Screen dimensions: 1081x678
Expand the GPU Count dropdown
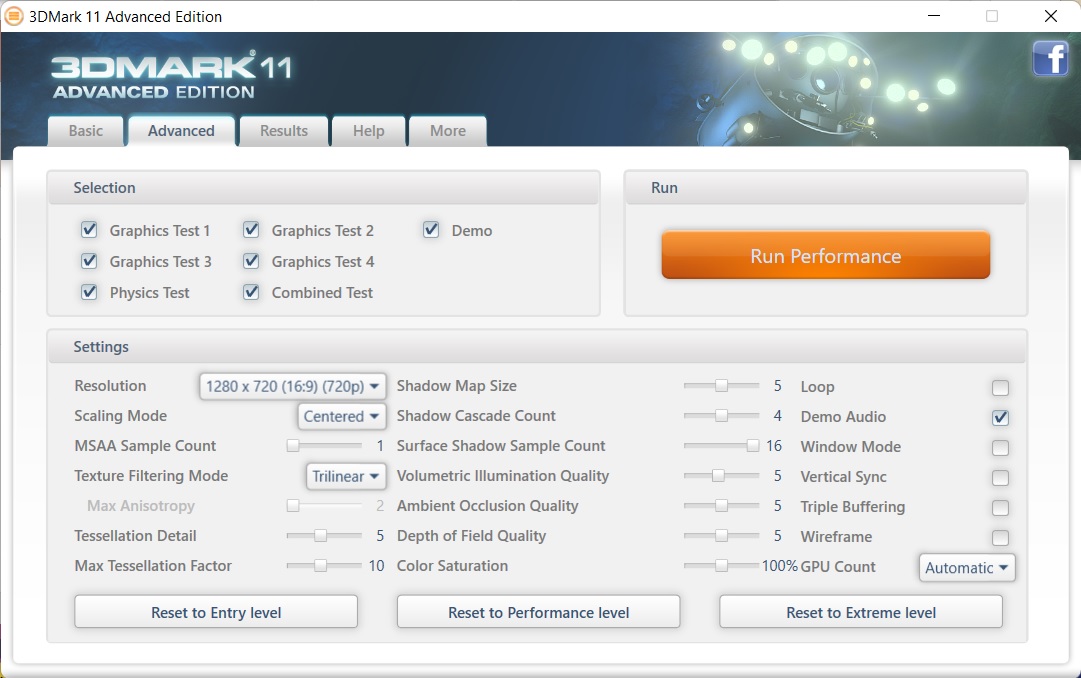[967, 568]
